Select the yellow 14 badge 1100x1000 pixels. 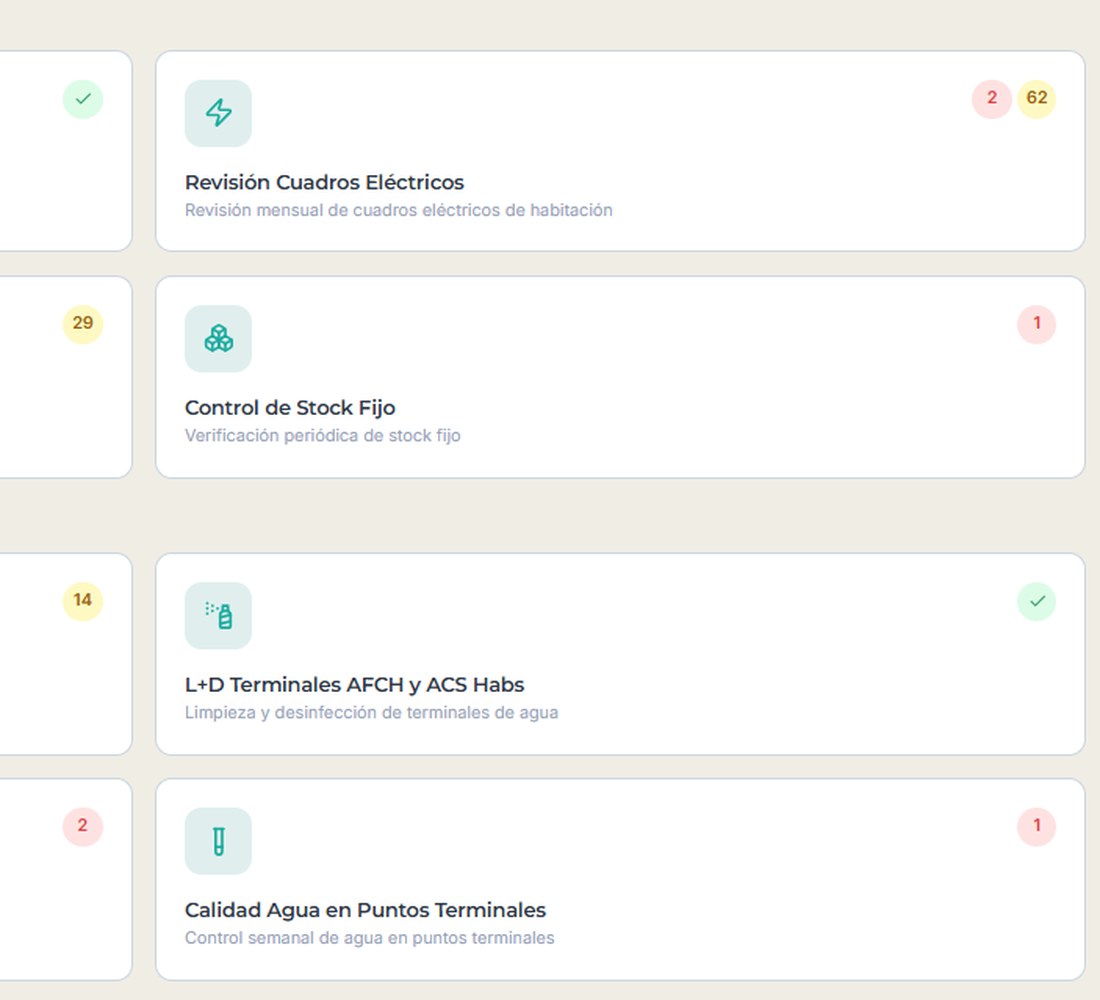coord(83,601)
